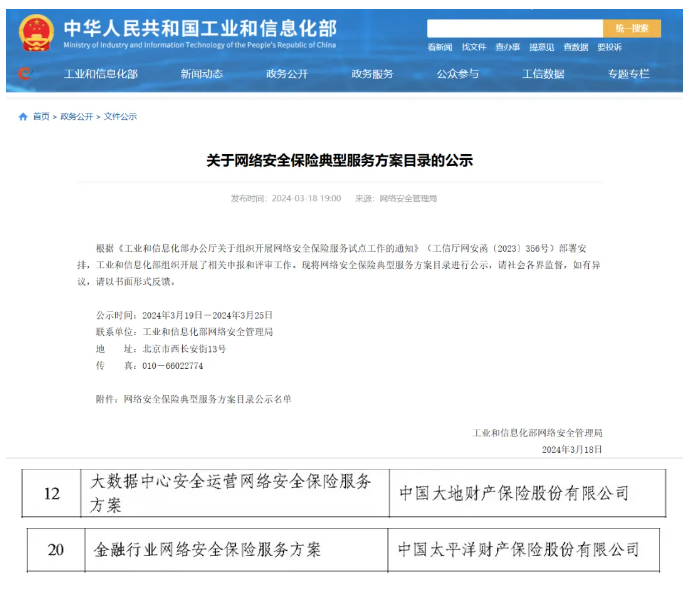
Task: Go to 文件公示 in breadcrumb
Action: [x=120, y=117]
